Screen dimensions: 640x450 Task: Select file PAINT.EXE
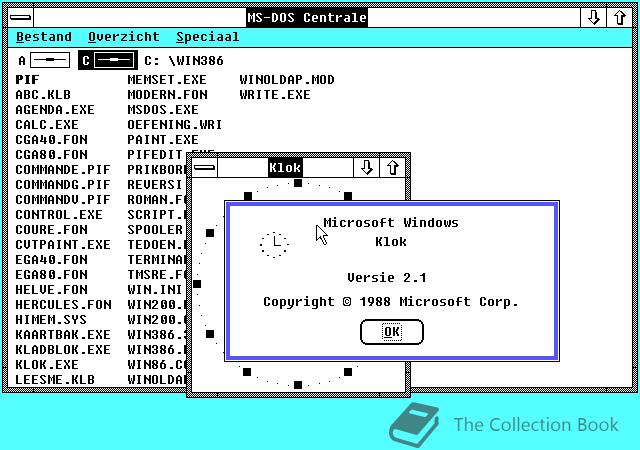[x=163, y=140]
